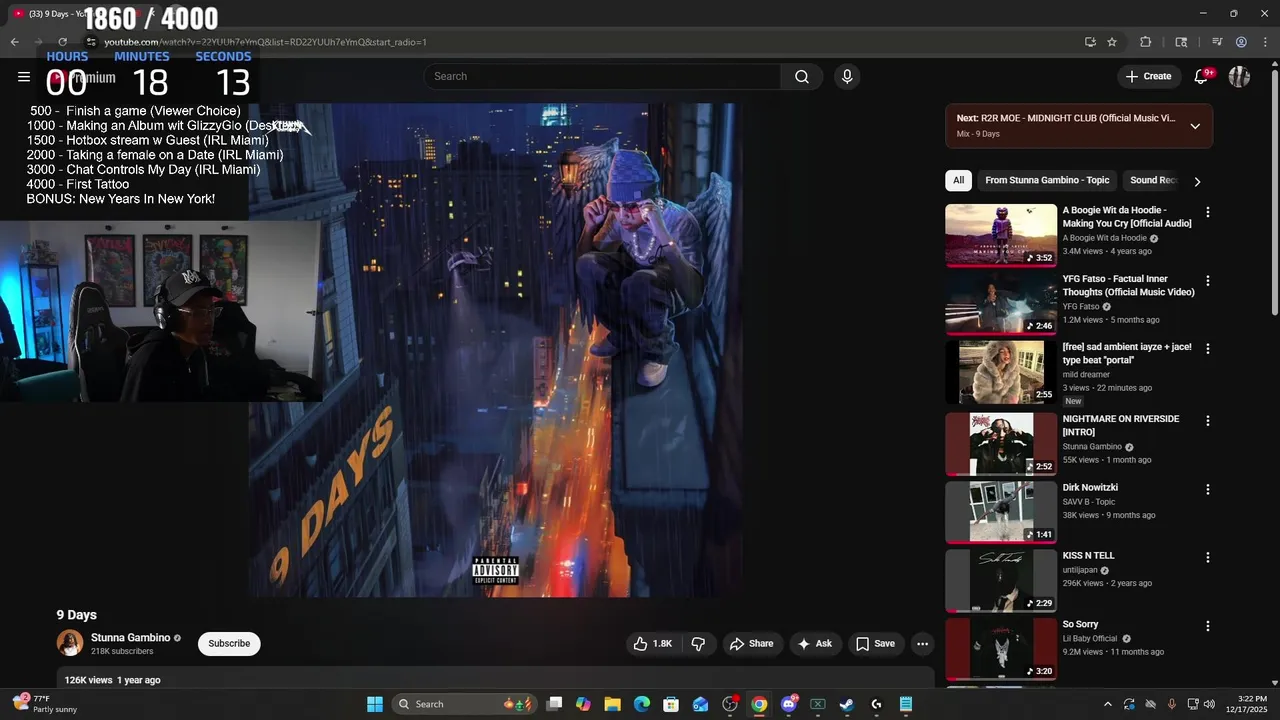
Task: Open the Ask assistant button
Action: tap(814, 644)
